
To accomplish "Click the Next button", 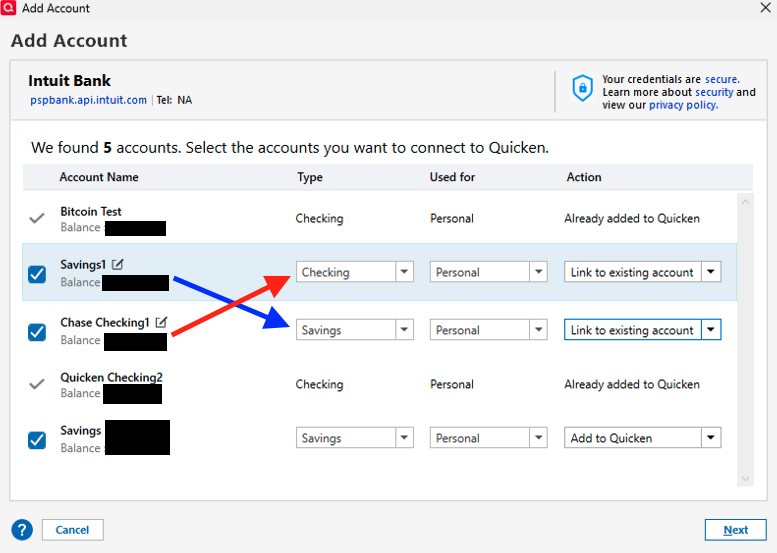I will coord(735,530).
